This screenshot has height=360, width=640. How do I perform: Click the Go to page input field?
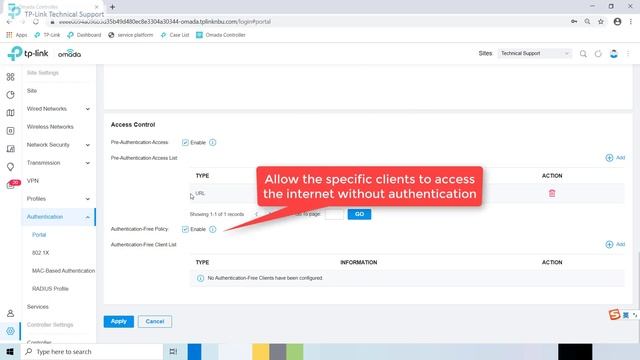(x=334, y=214)
